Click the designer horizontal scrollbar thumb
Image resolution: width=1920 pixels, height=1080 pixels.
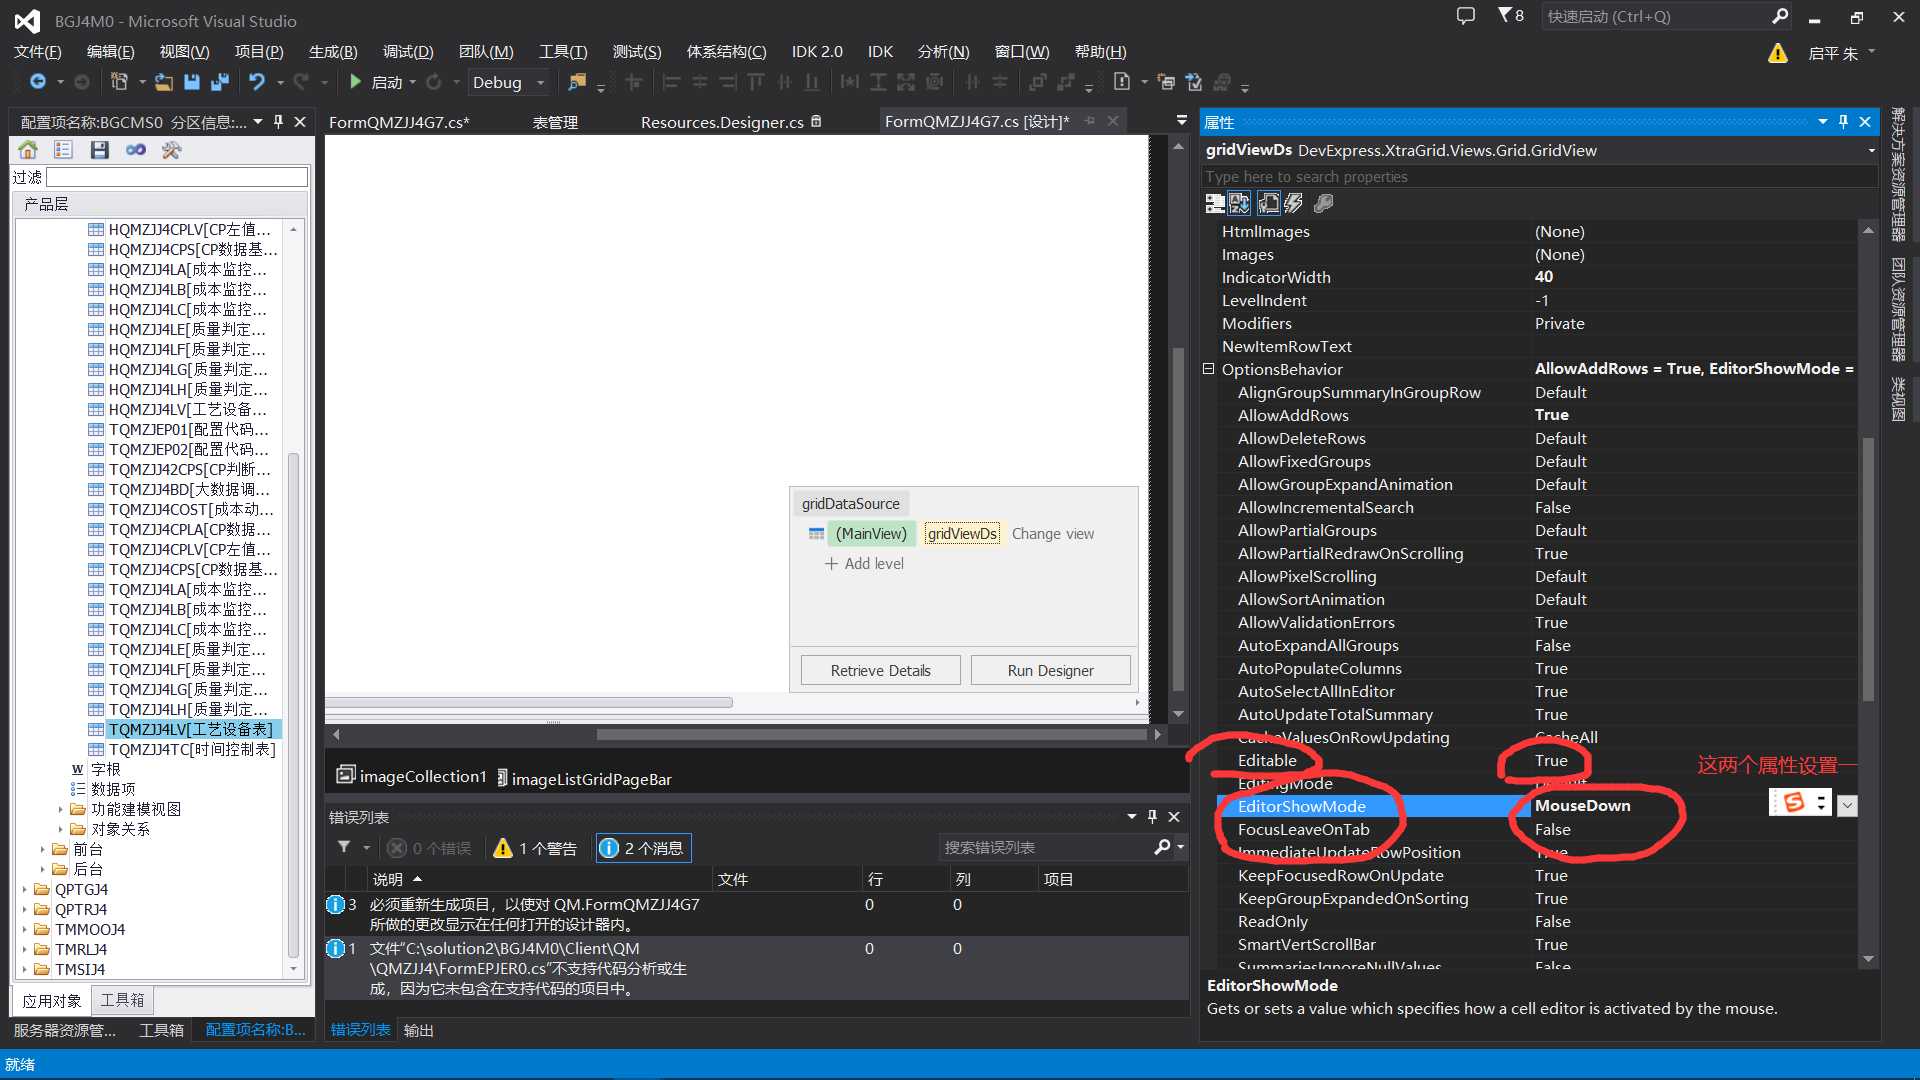click(x=871, y=734)
